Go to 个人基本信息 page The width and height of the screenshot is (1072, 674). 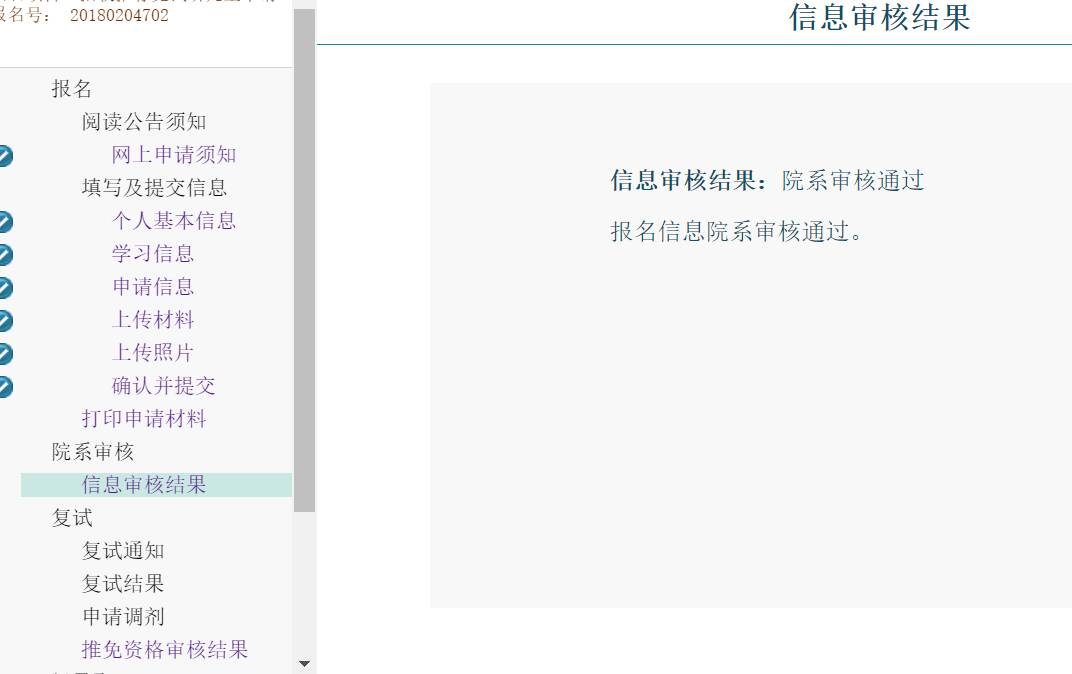pos(174,221)
